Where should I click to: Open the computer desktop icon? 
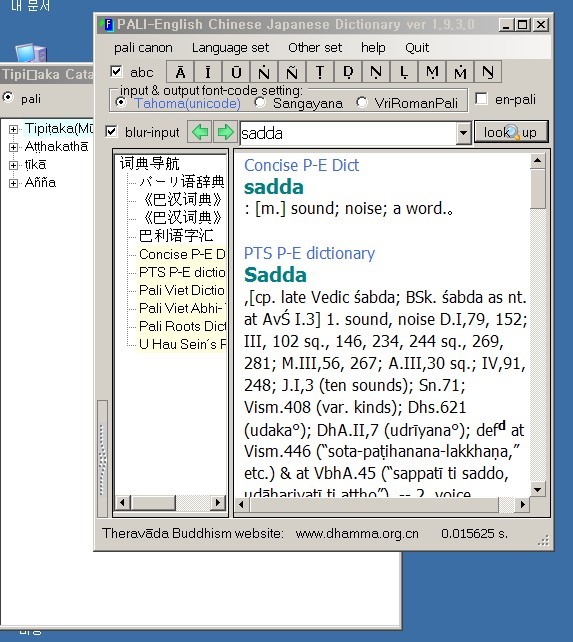[31, 53]
